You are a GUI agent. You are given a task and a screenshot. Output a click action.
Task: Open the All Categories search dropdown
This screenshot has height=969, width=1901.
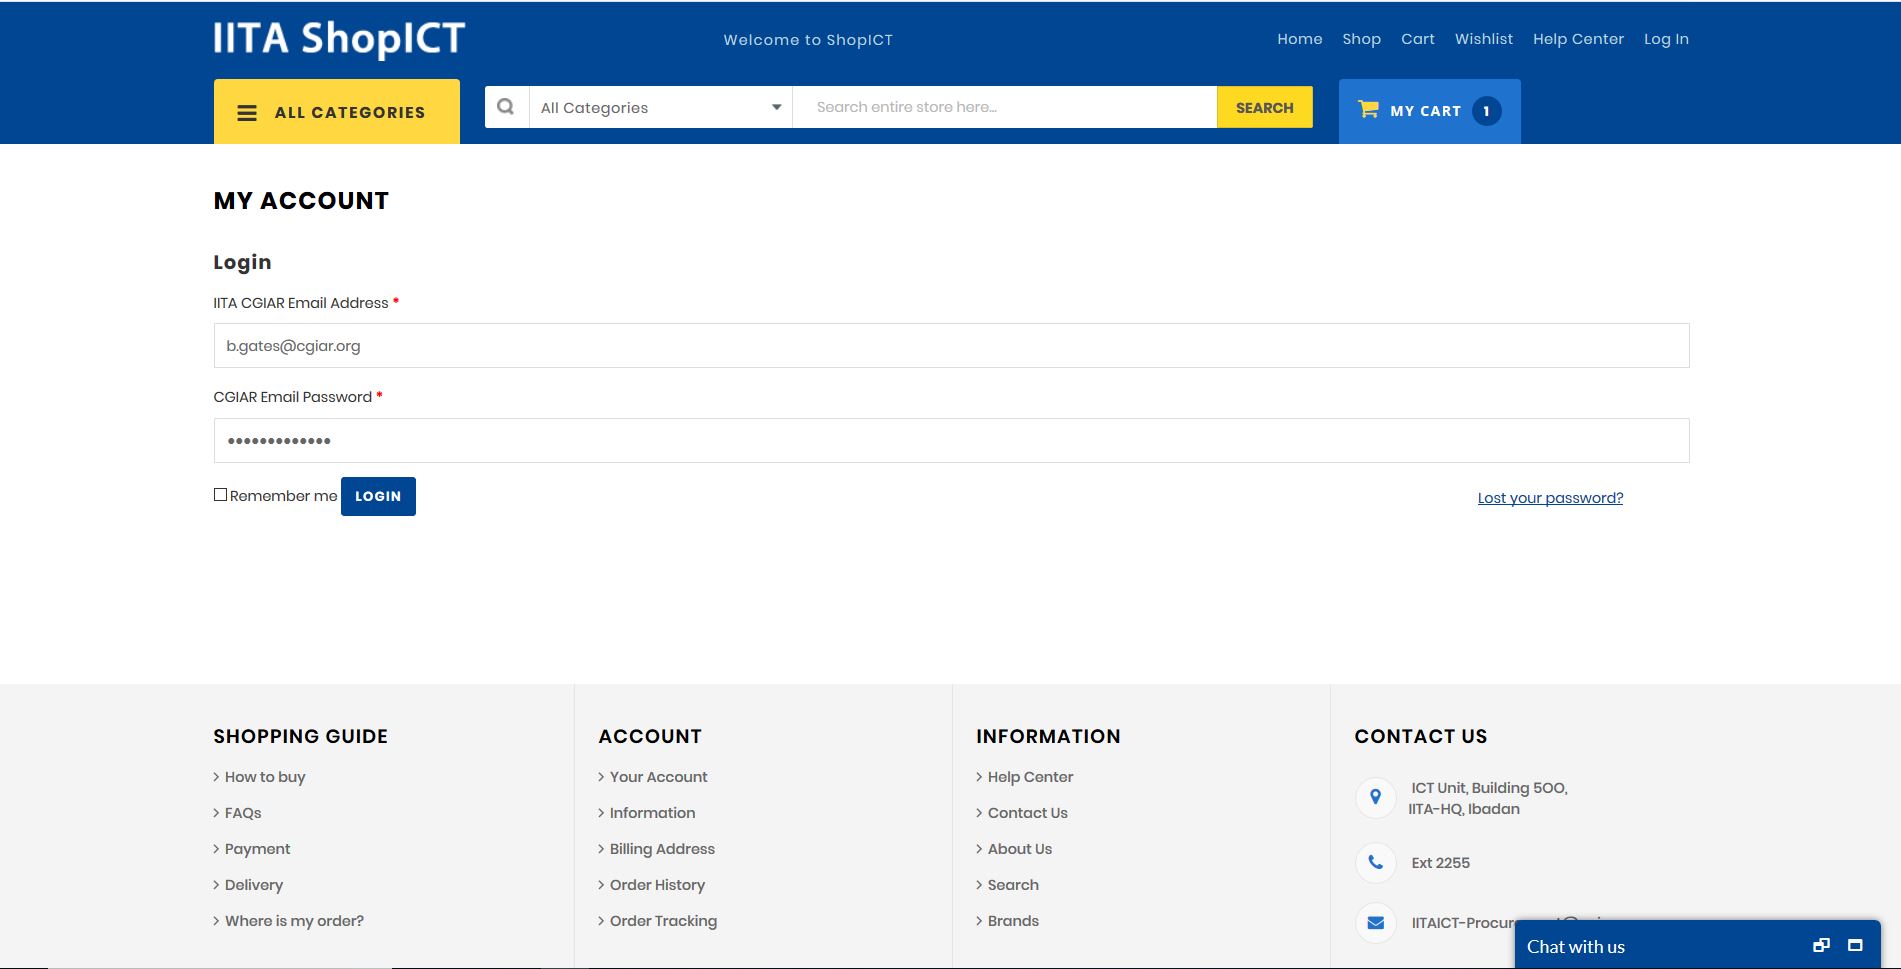(660, 107)
